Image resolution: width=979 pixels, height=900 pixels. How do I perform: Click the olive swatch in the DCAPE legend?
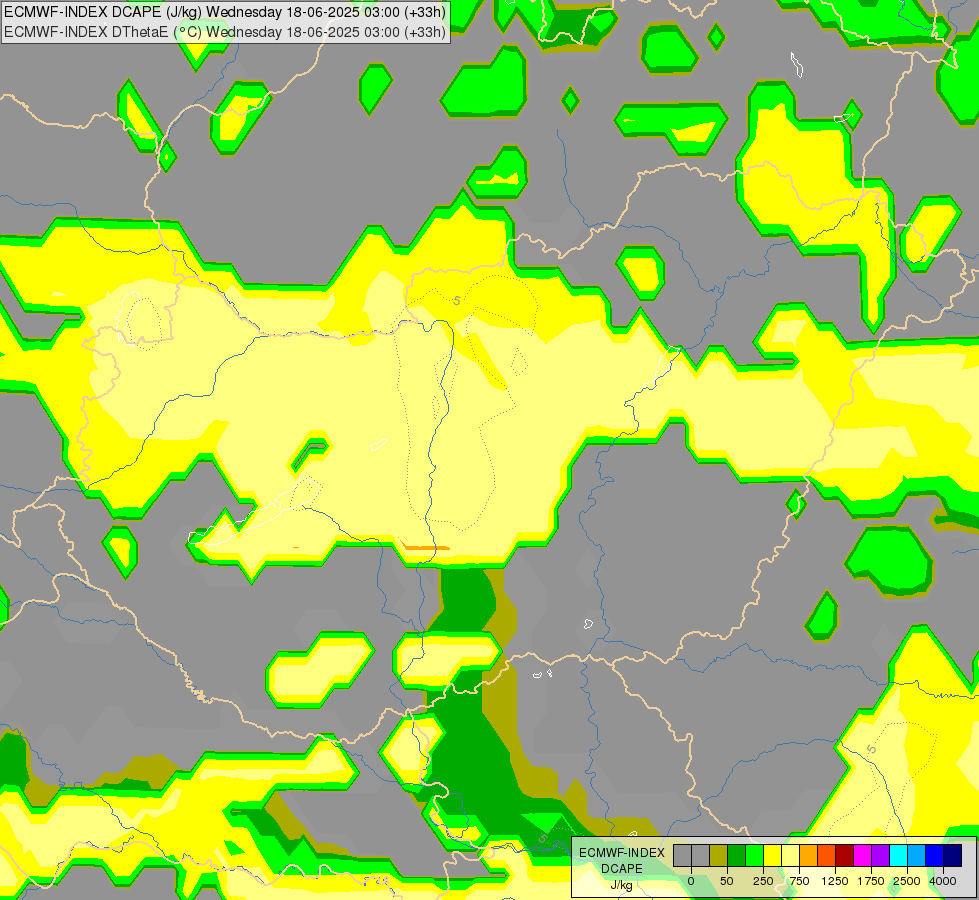[719, 855]
